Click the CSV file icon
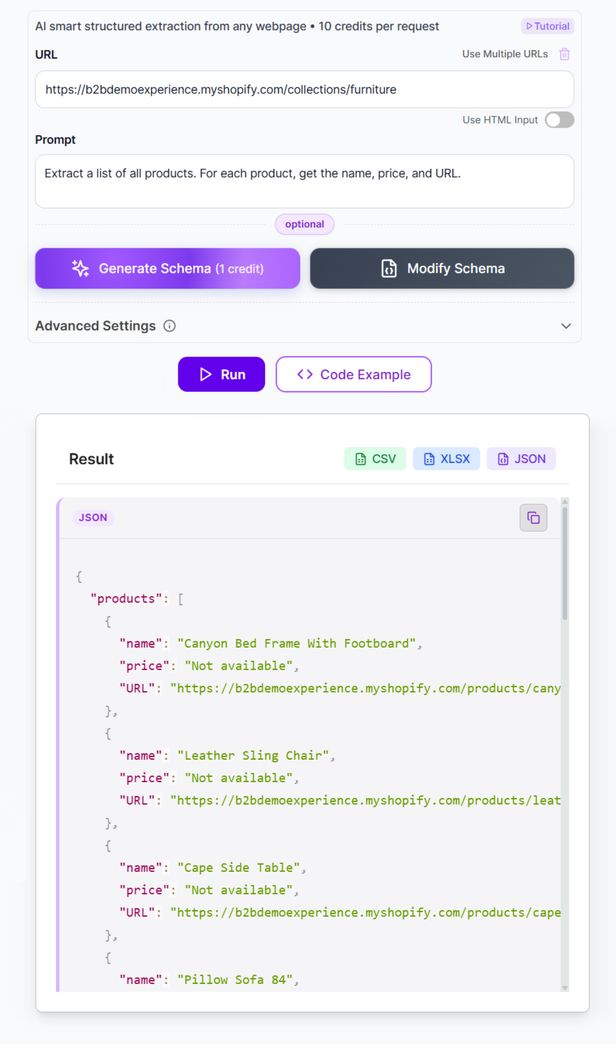 [360, 459]
